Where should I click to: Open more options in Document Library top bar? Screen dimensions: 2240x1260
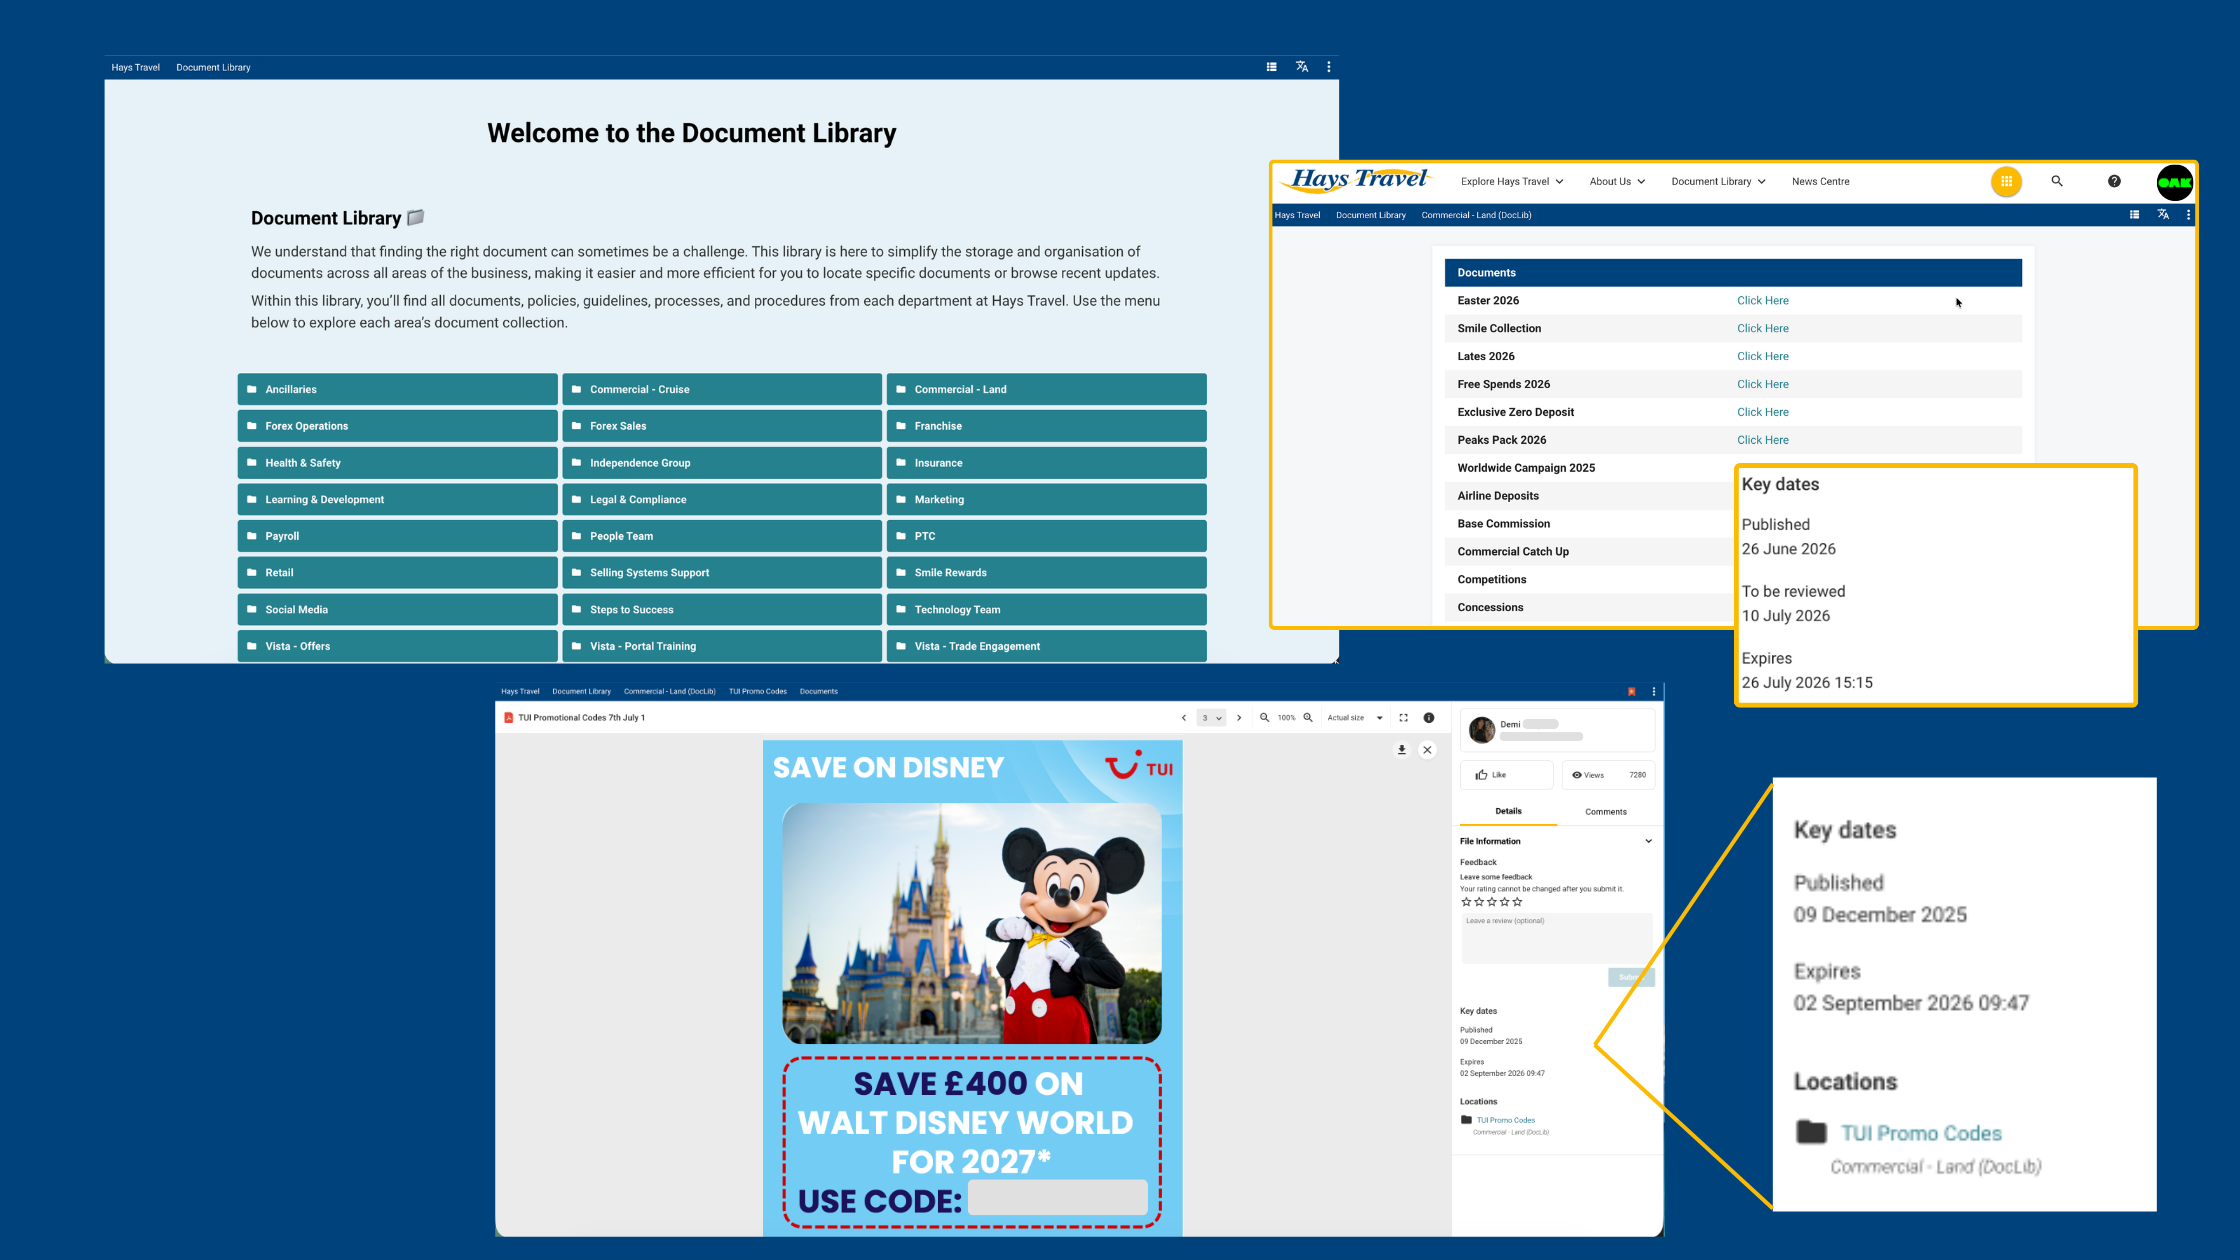coord(1328,67)
